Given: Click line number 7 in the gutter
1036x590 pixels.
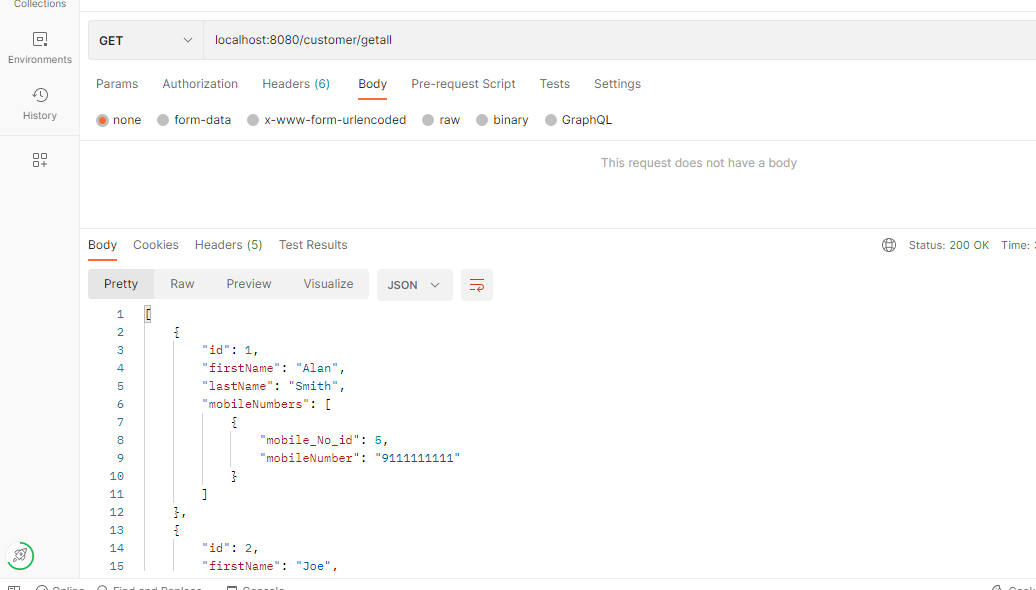Looking at the screenshot, I should [120, 422].
